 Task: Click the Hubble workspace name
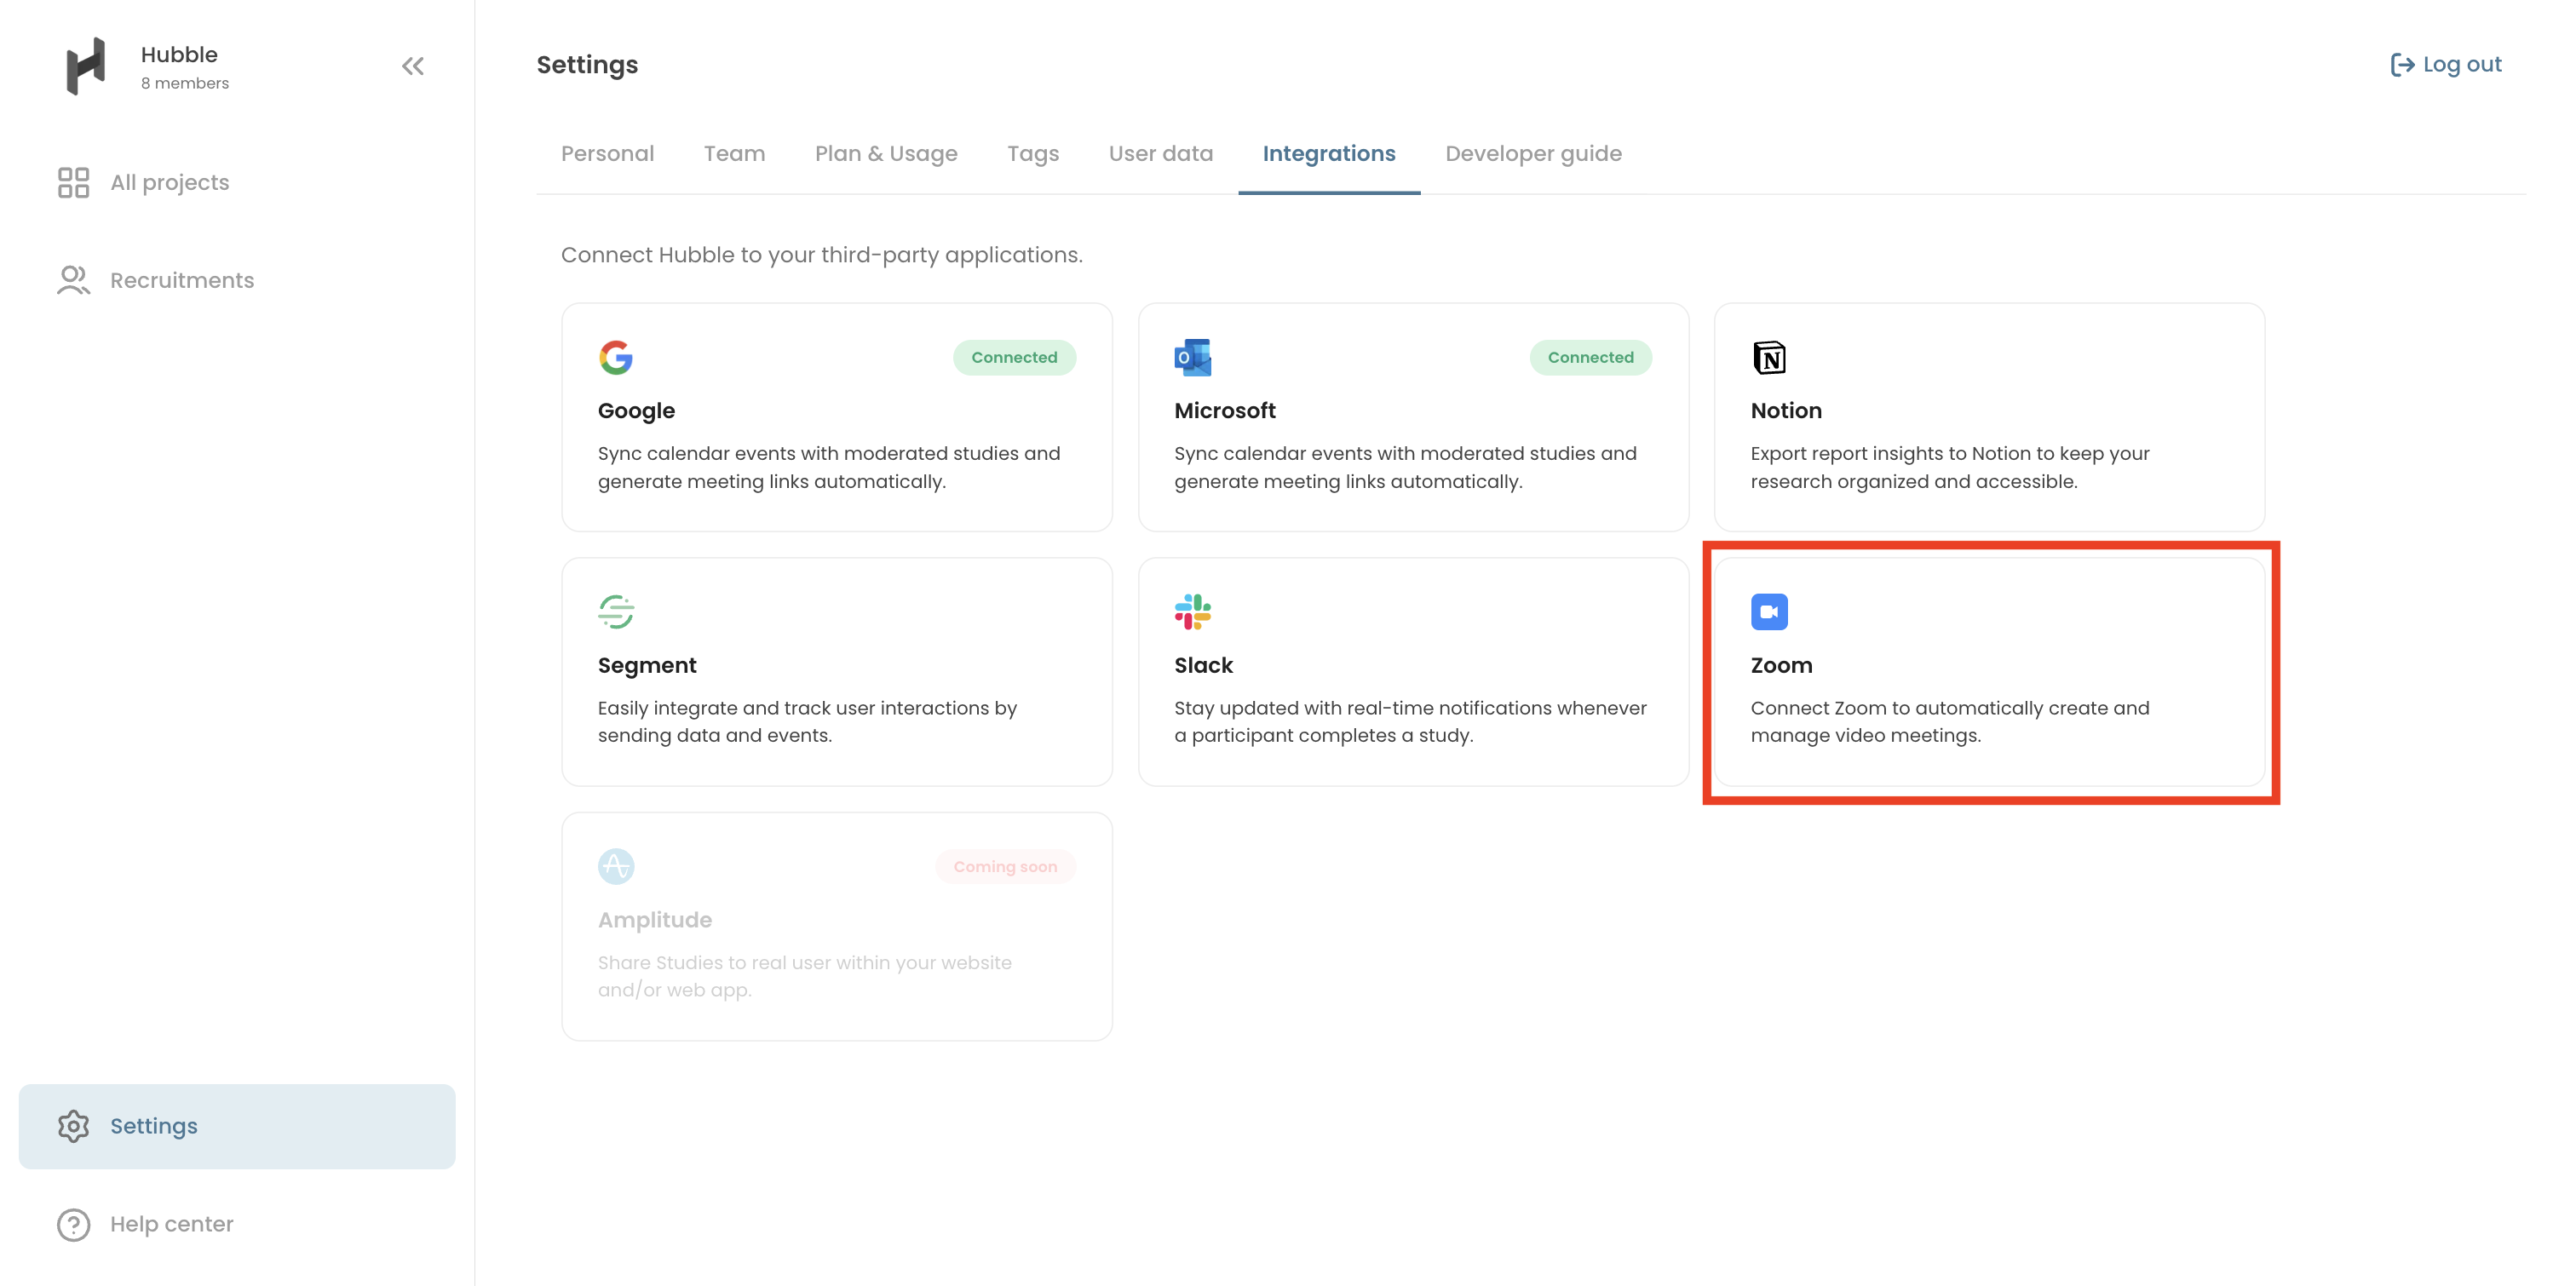(x=179, y=54)
